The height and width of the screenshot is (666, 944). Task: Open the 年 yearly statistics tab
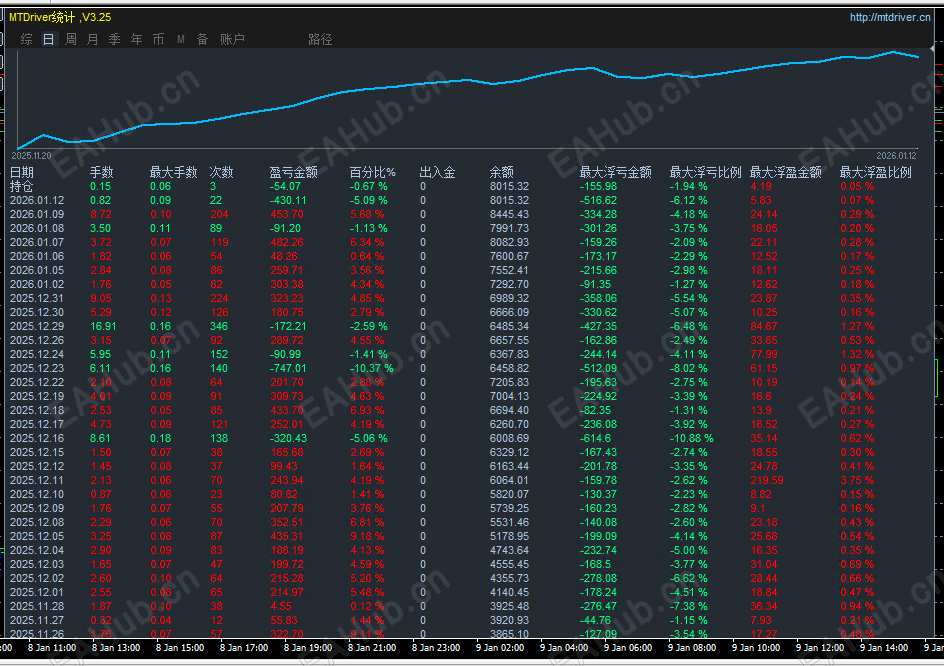tap(137, 39)
